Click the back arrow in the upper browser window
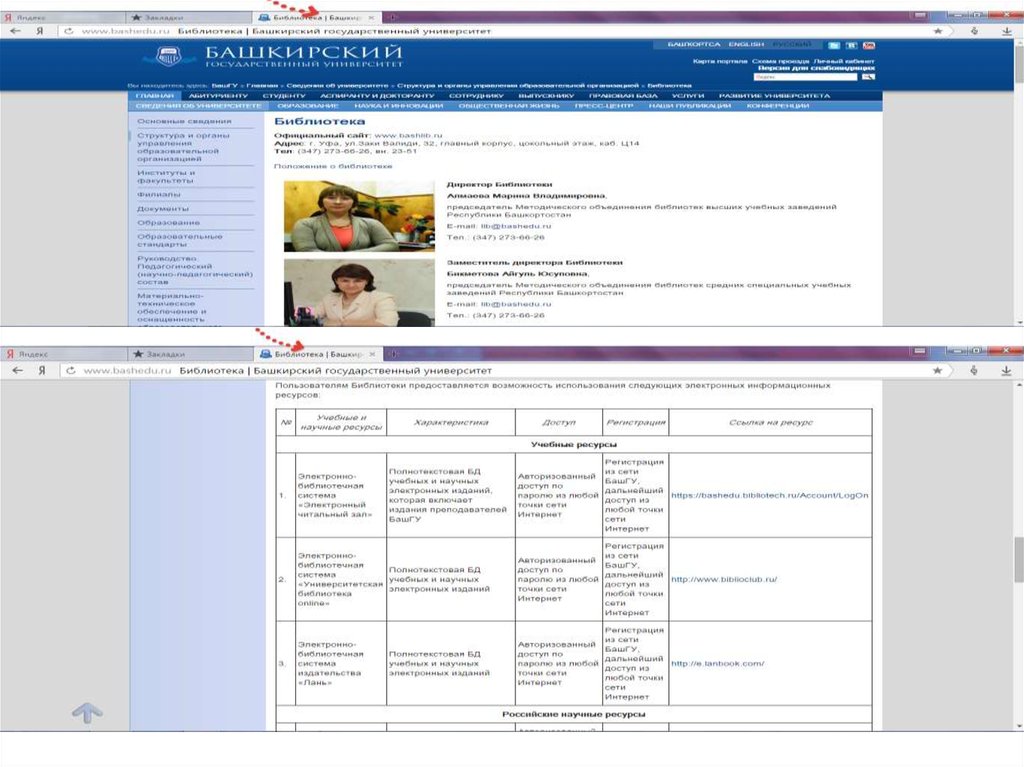The width and height of the screenshot is (1024, 767). (x=15, y=32)
